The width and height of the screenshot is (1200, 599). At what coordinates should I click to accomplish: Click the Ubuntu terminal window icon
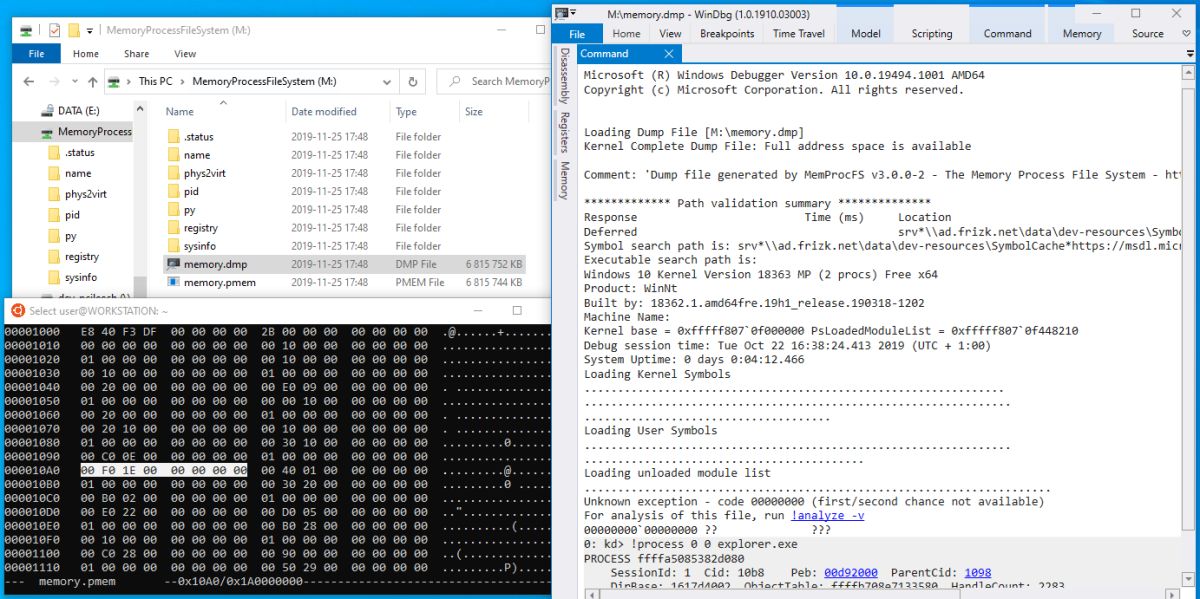[x=17, y=311]
